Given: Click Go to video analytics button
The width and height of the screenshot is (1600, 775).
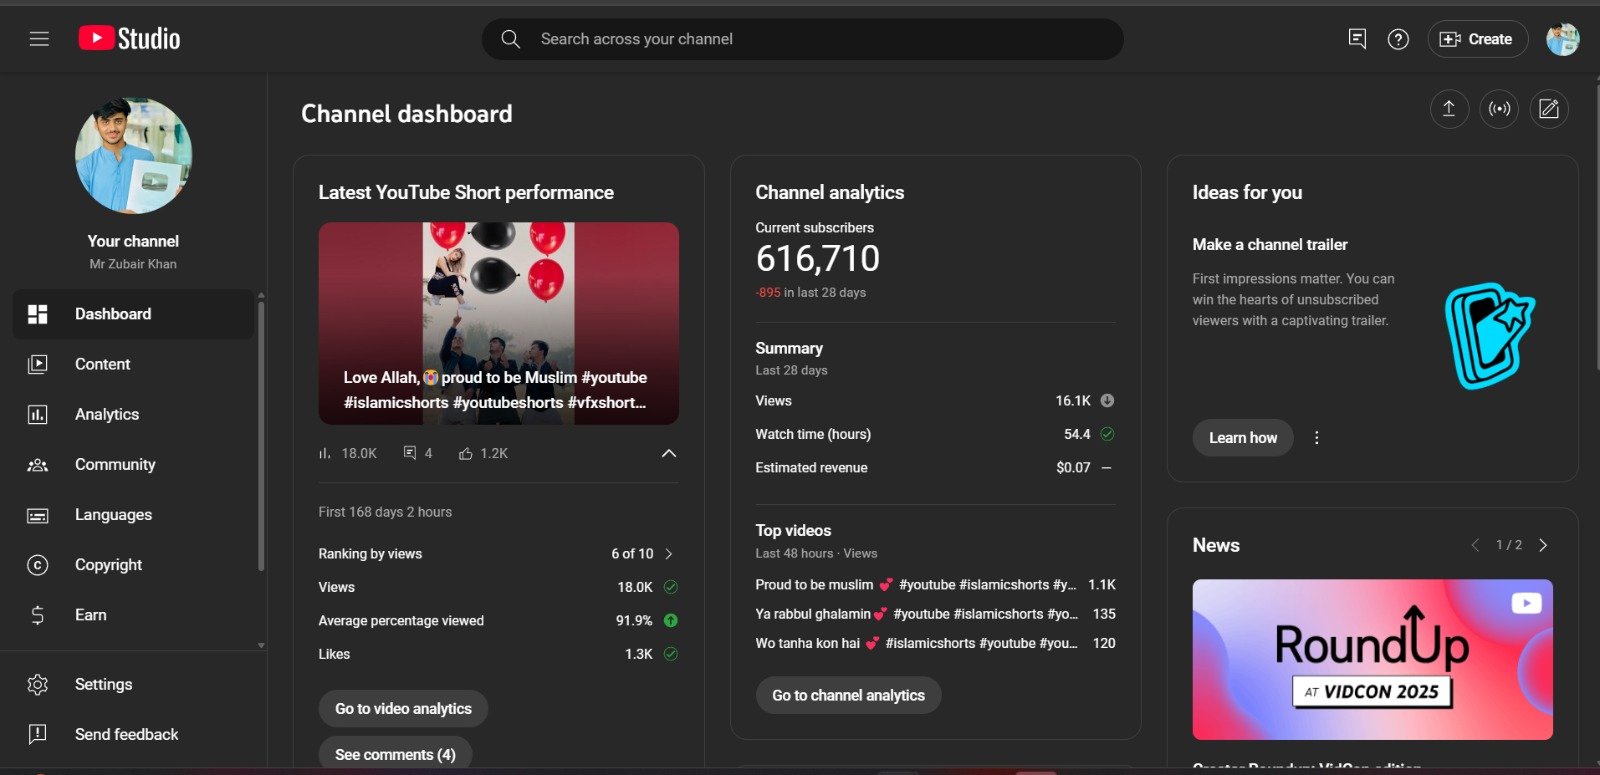Looking at the screenshot, I should point(403,708).
